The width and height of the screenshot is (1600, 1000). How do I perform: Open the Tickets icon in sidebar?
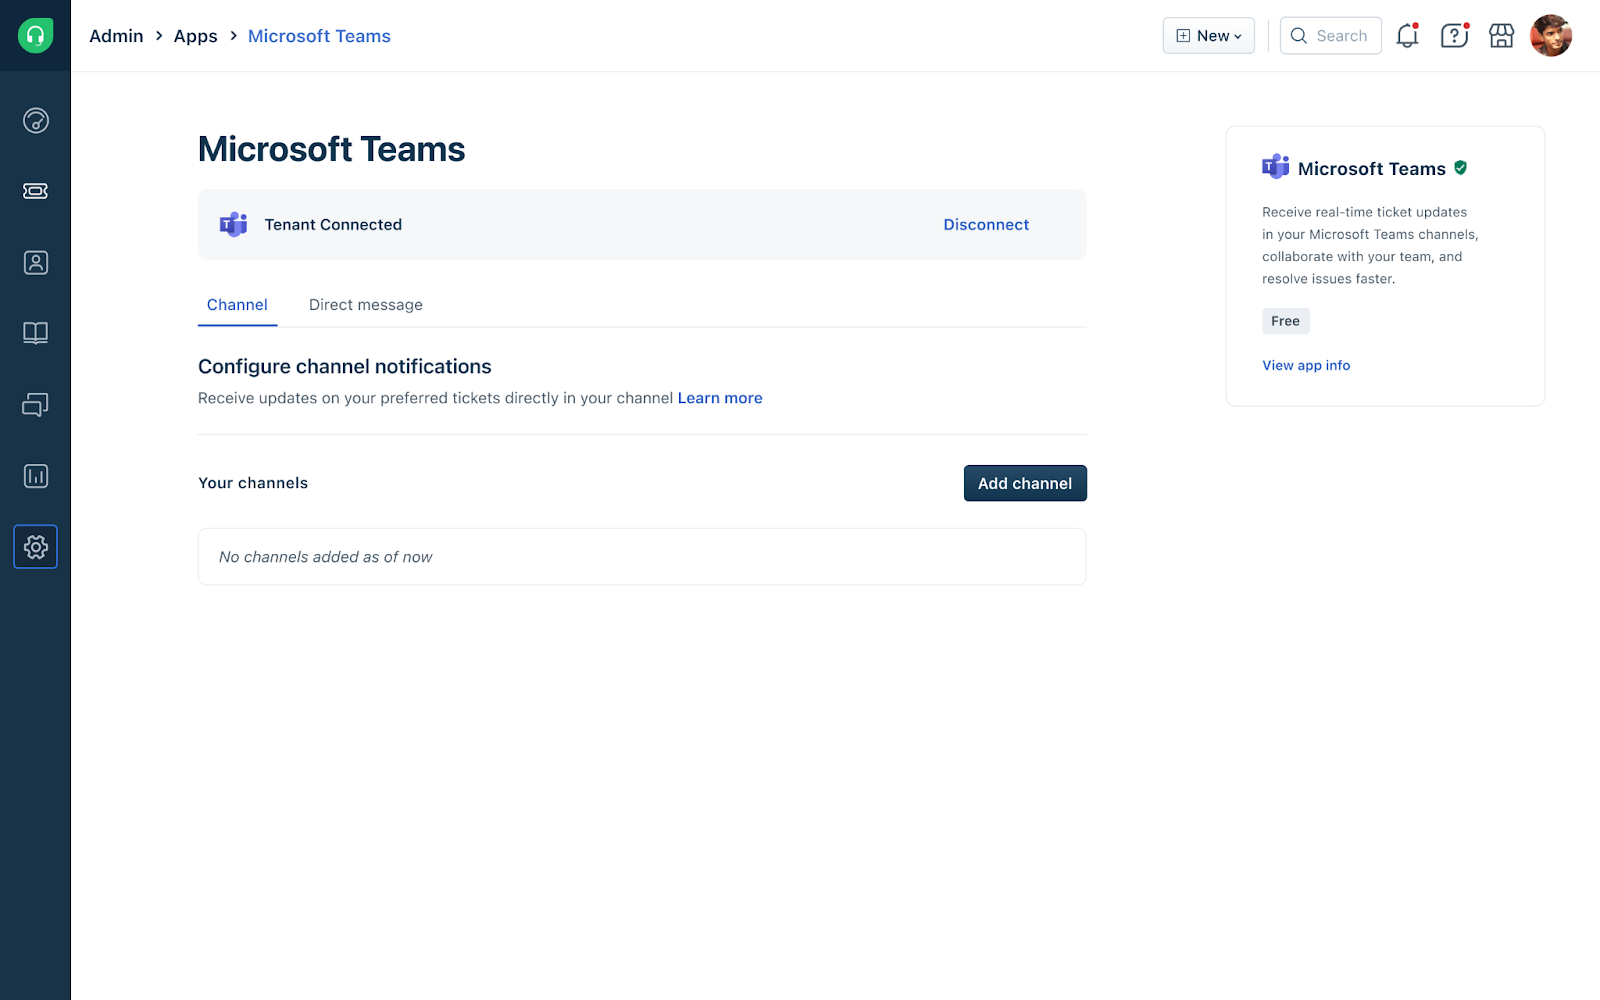[35, 191]
